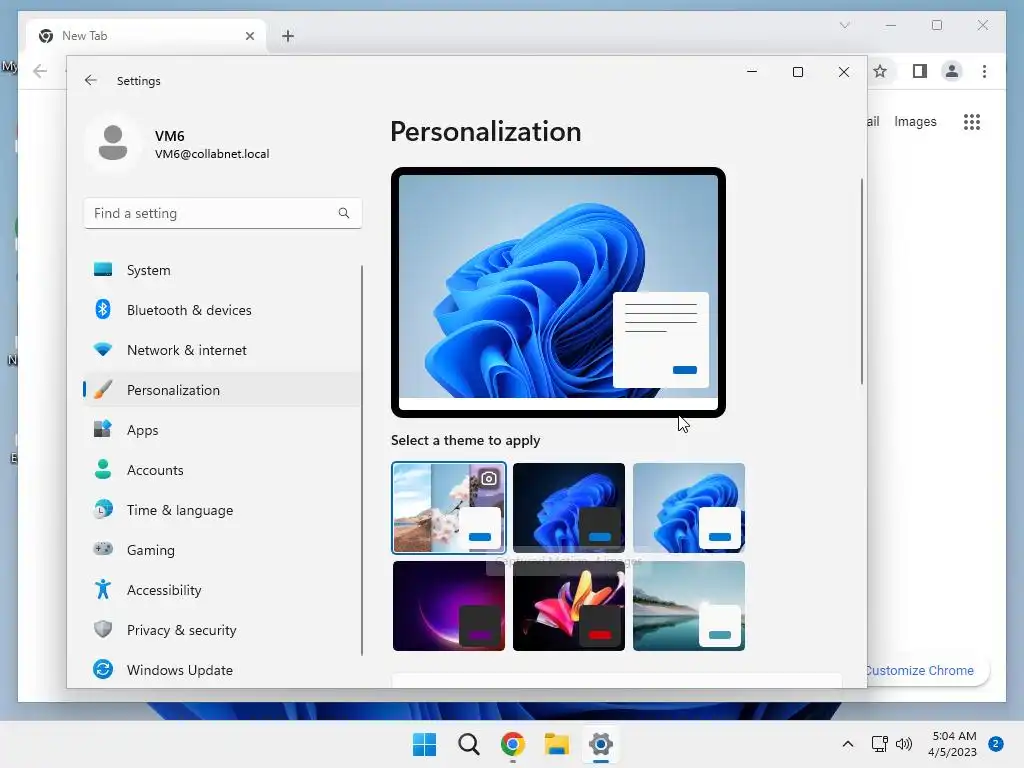Close the Settings window
The width and height of the screenshot is (1024, 768).
point(844,72)
